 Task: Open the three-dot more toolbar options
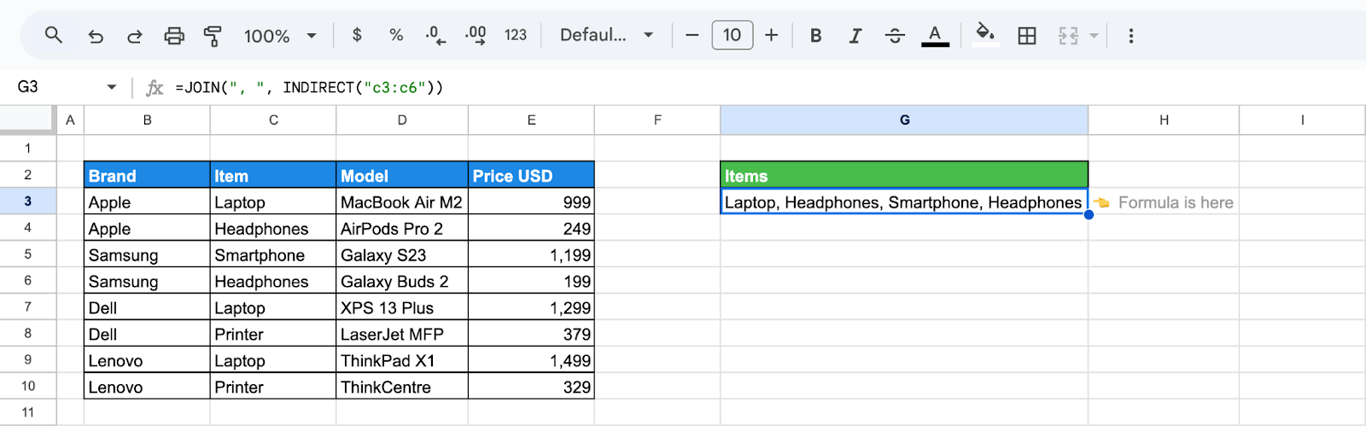[1131, 36]
